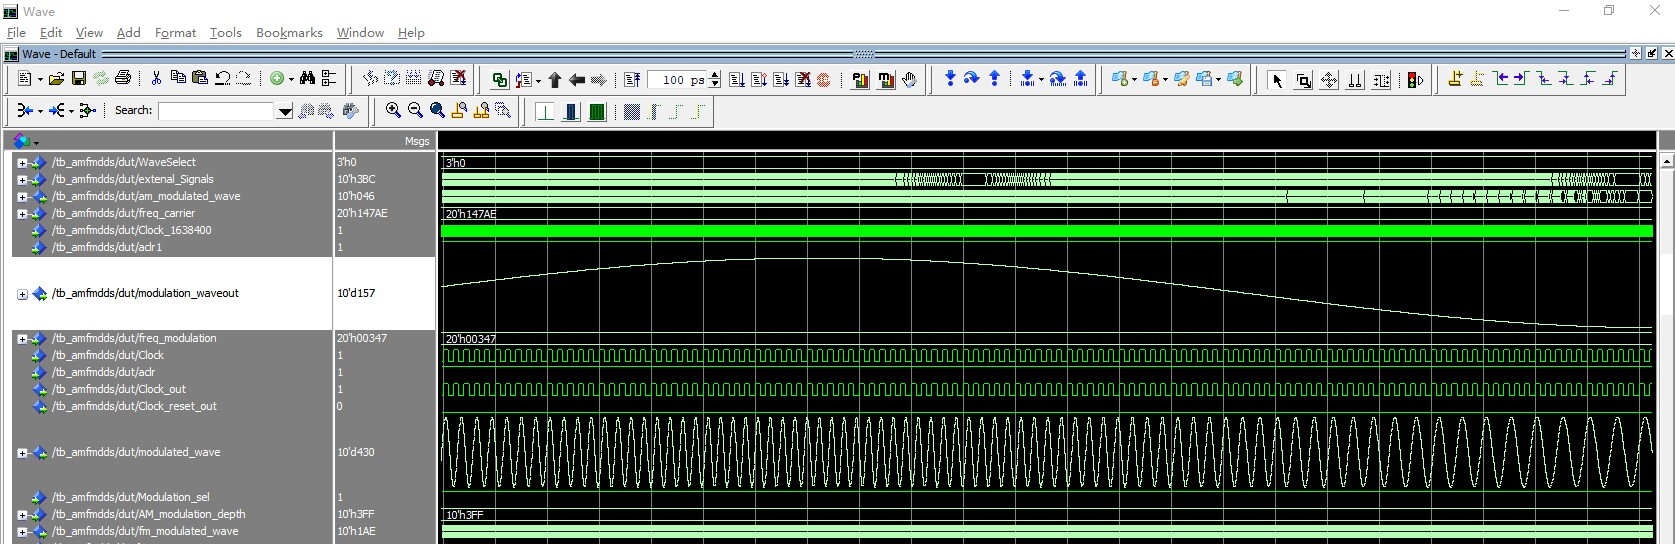Click the Find binoculars icon
Viewport: 1675px width, 546px height.
(307, 78)
